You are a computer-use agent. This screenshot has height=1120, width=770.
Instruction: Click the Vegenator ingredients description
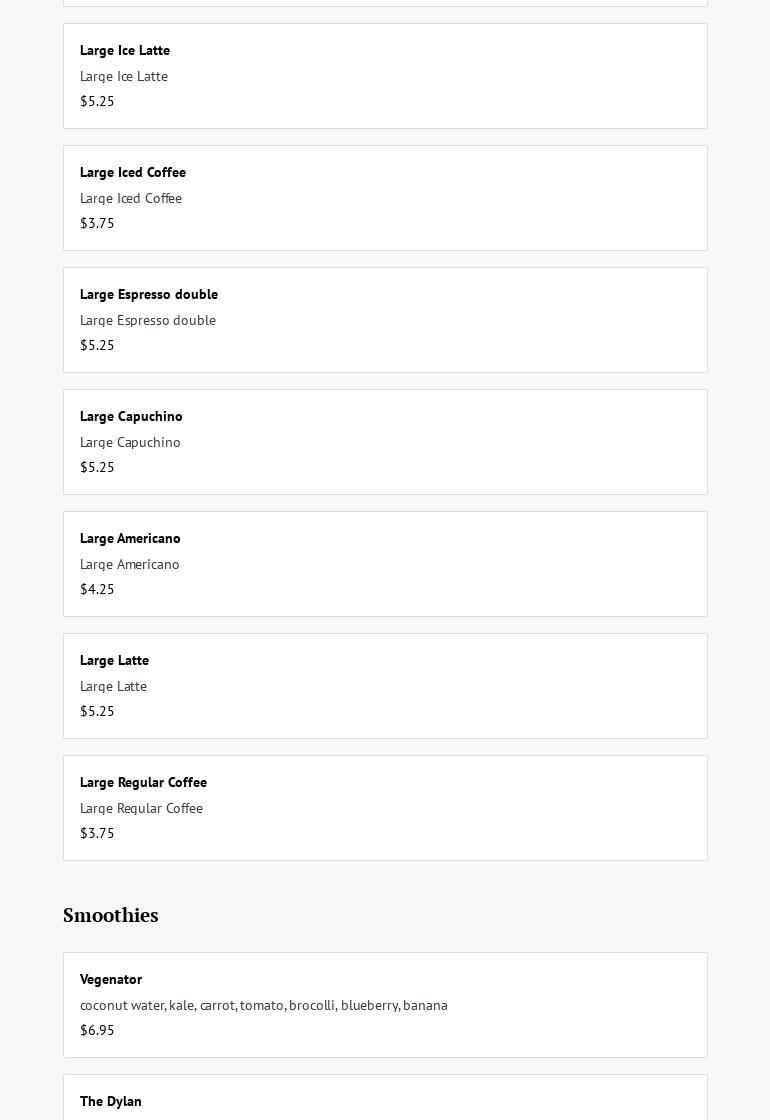pos(264,1005)
